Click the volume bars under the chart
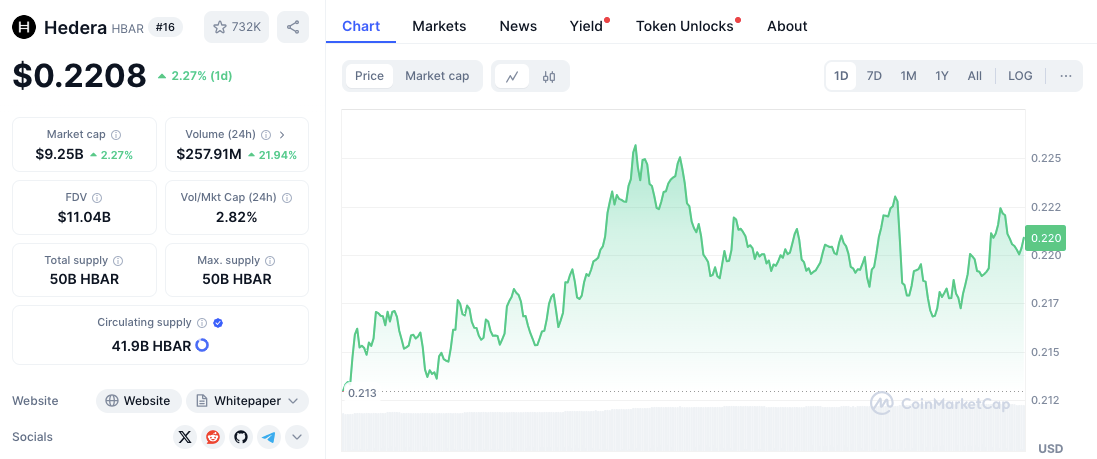The width and height of the screenshot is (1097, 459). (x=684, y=428)
